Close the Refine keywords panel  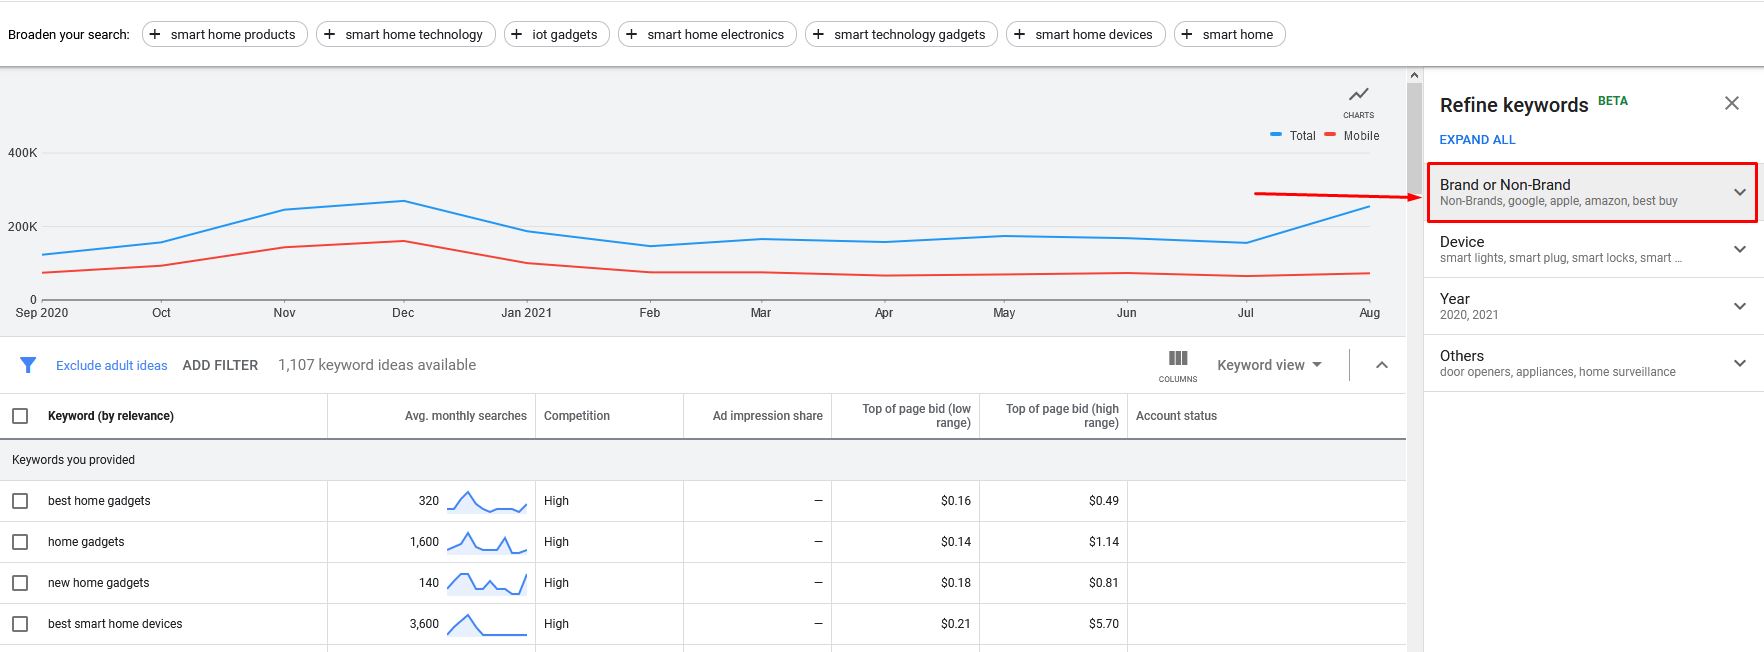(x=1732, y=104)
